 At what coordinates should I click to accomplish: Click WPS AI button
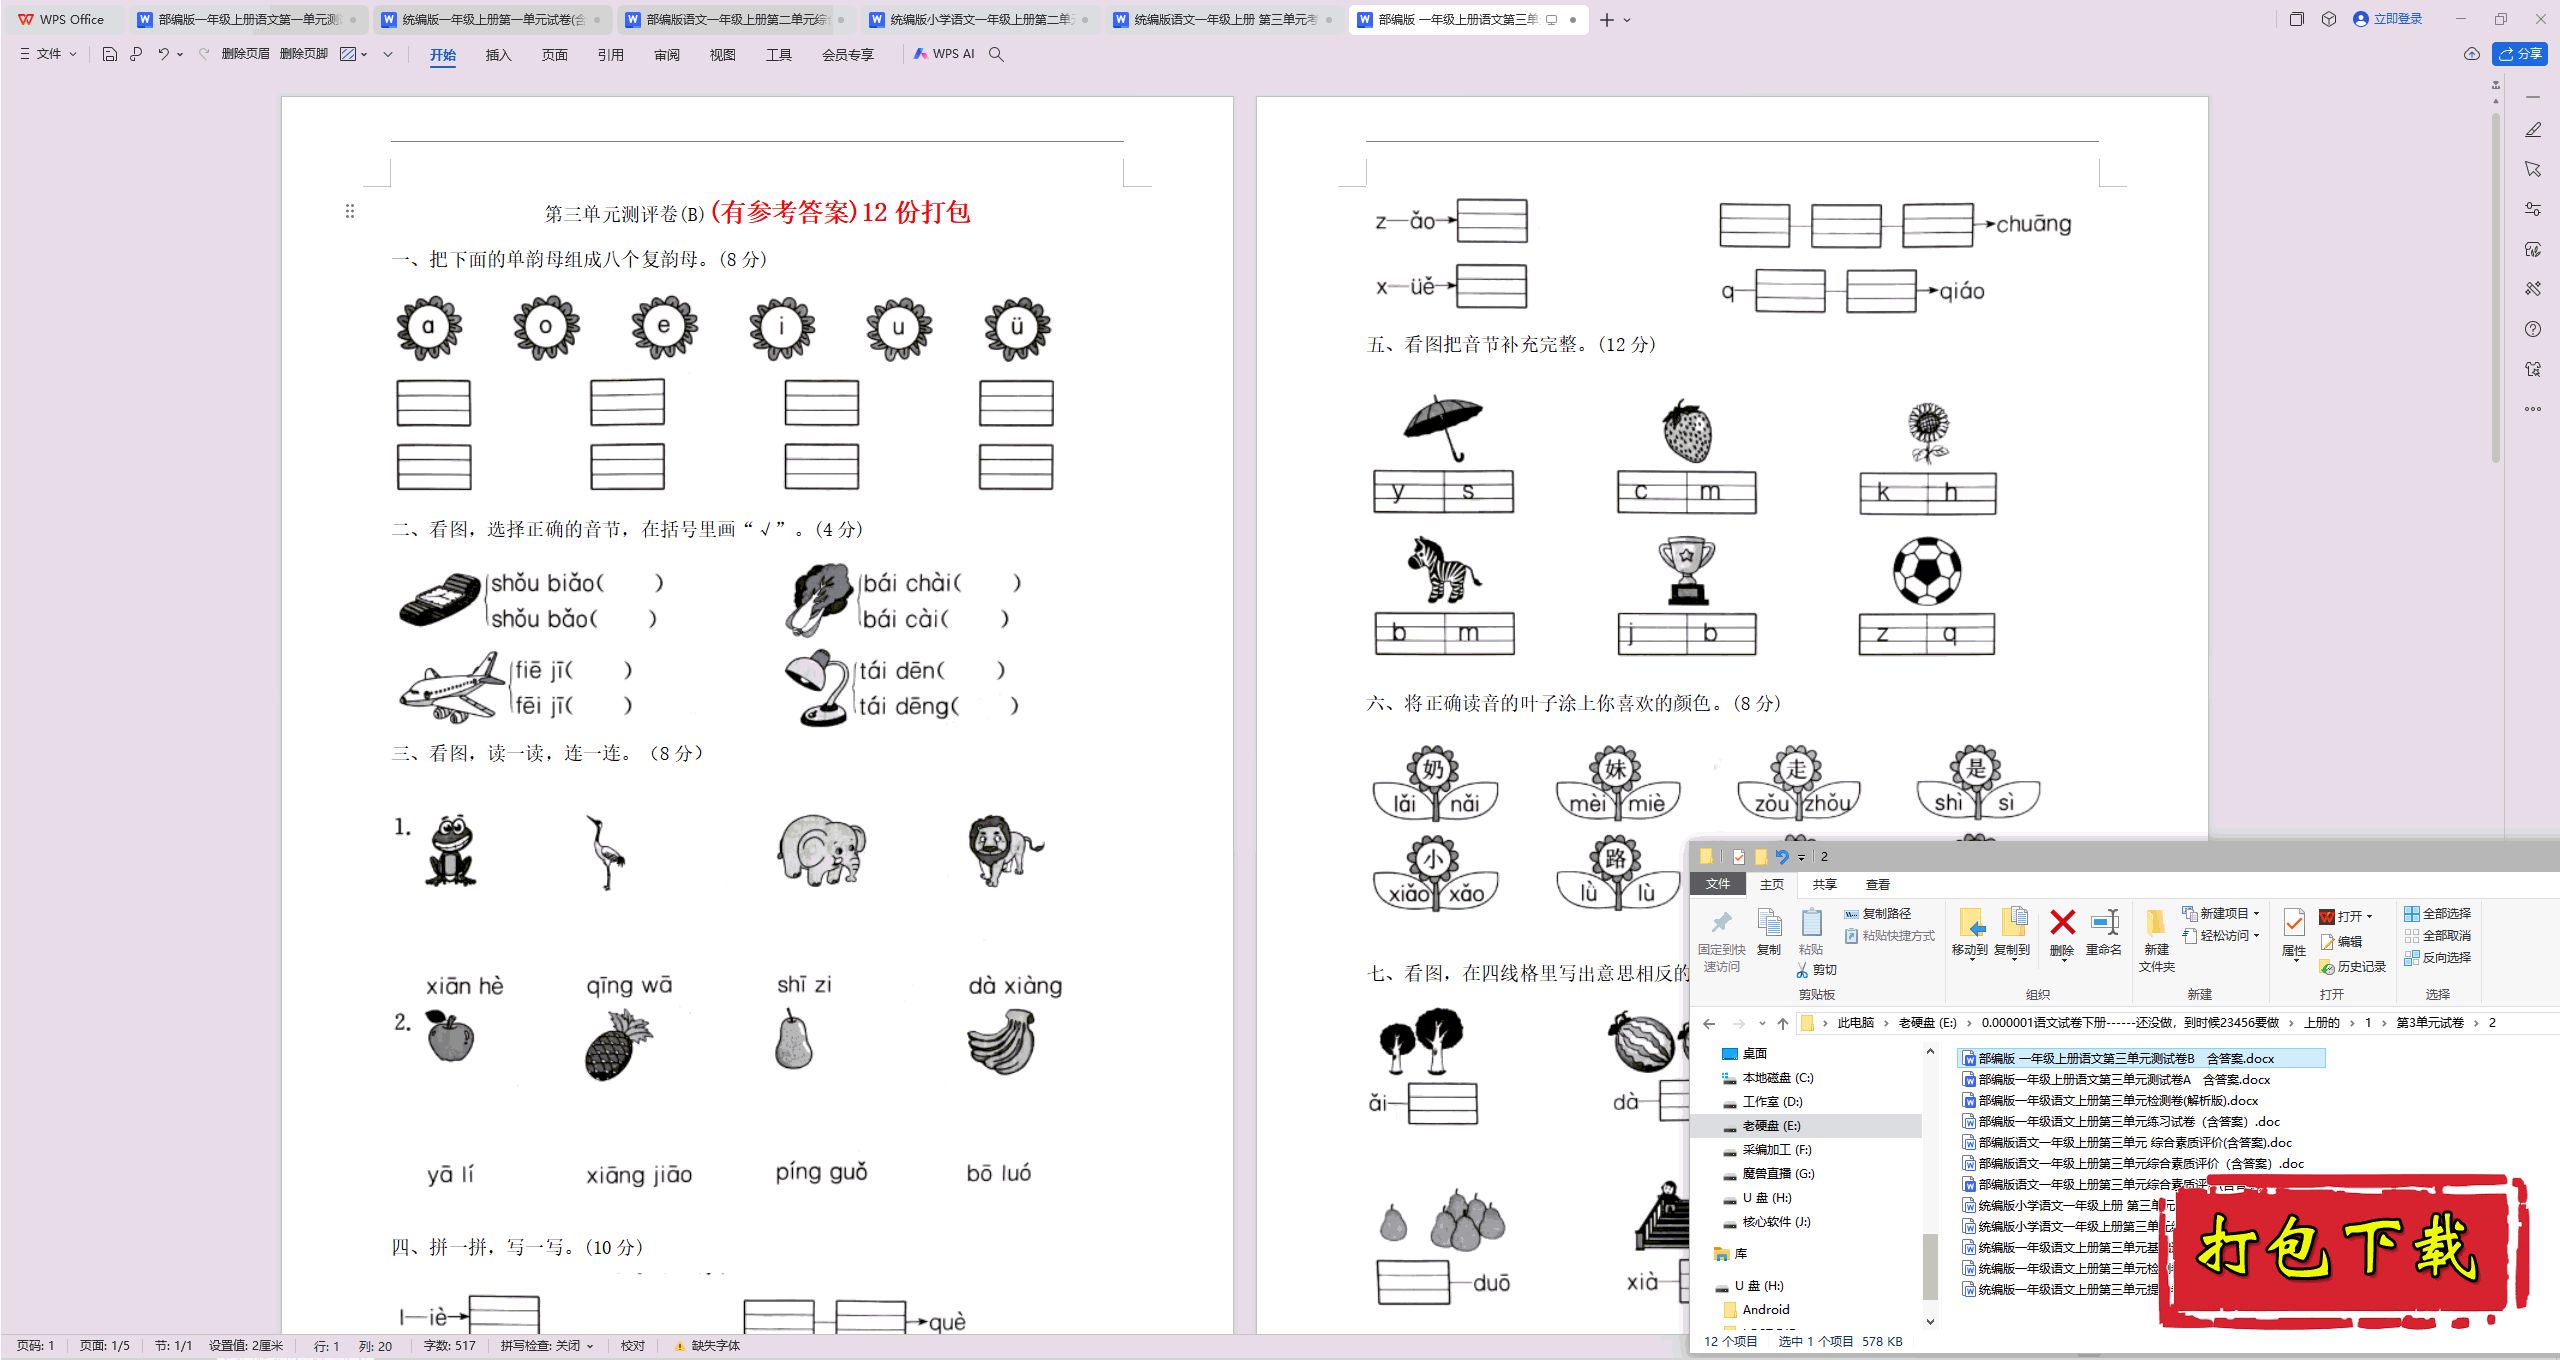943,54
